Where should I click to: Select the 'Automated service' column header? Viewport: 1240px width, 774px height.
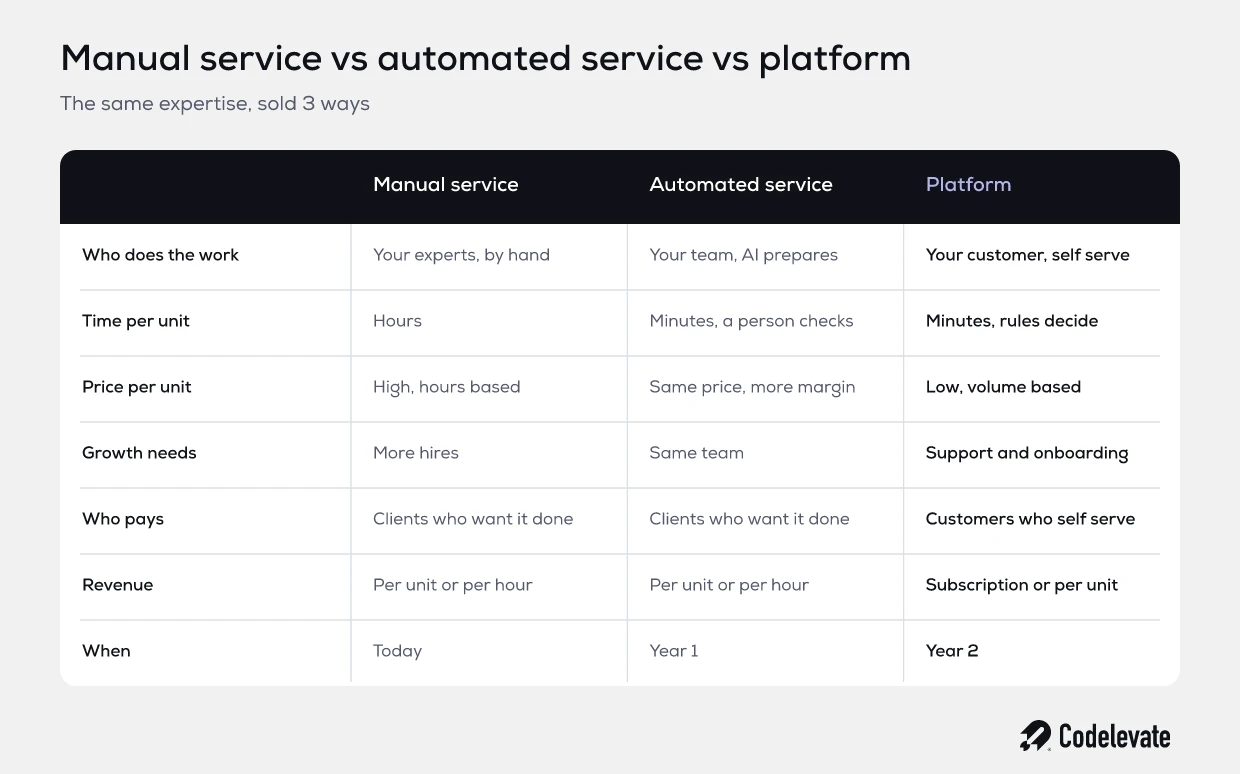coord(741,185)
